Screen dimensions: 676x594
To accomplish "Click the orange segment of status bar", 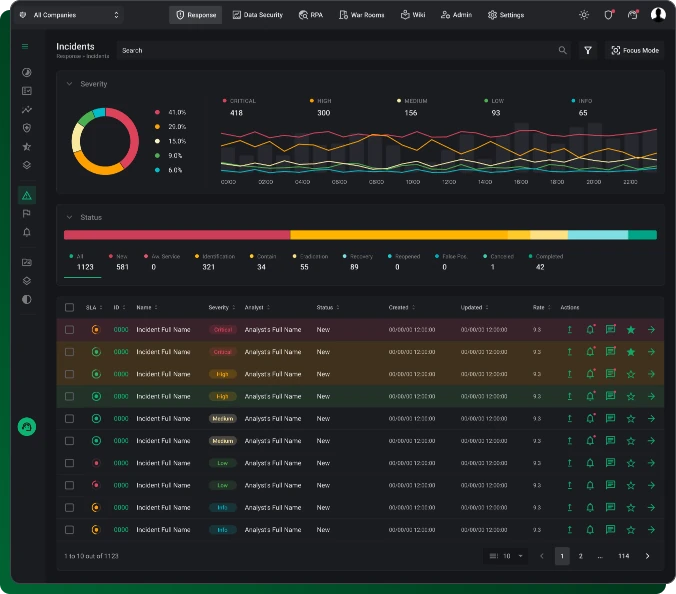I will [399, 234].
